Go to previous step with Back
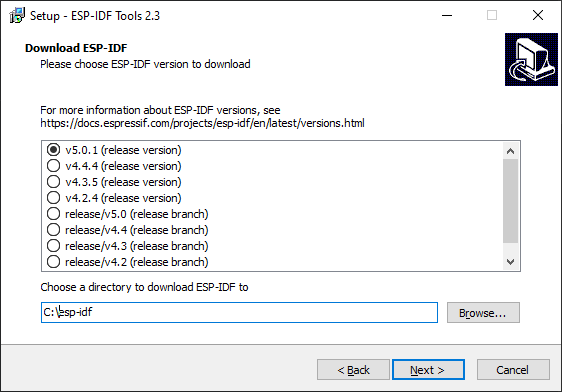The image size is (562, 392). point(353,369)
